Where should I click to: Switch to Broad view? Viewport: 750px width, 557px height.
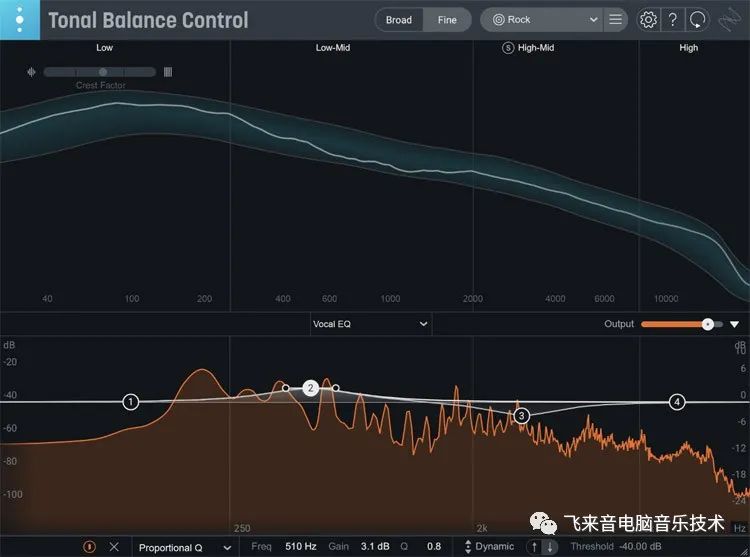[399, 20]
